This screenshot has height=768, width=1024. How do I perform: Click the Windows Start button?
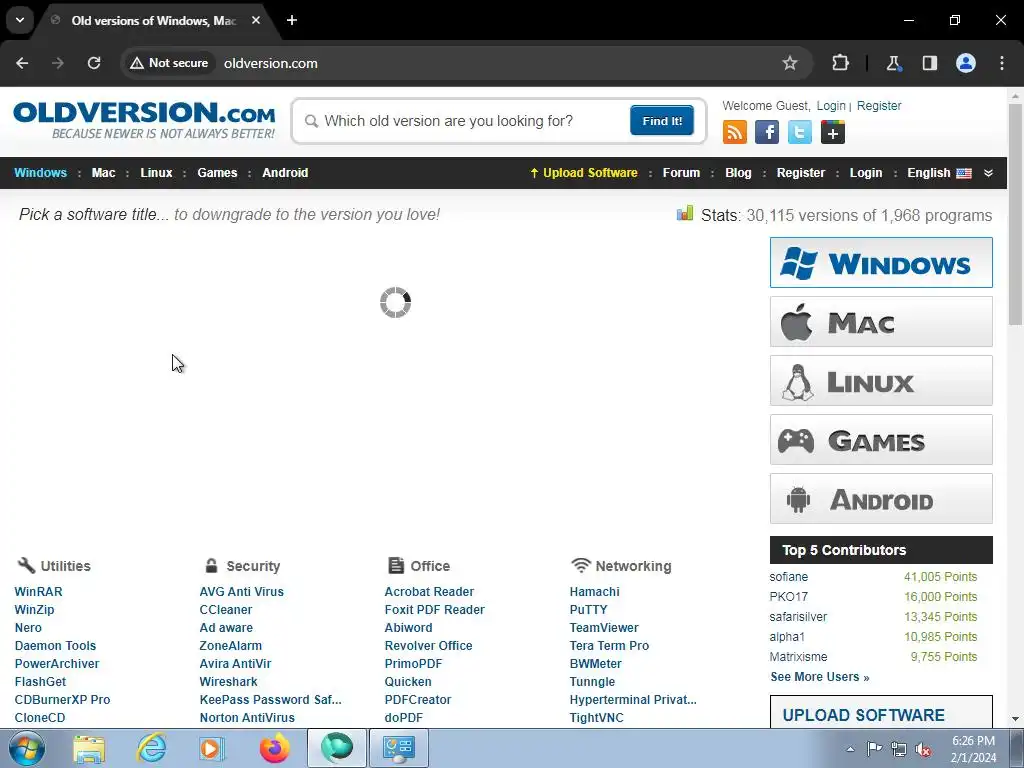[x=27, y=748]
